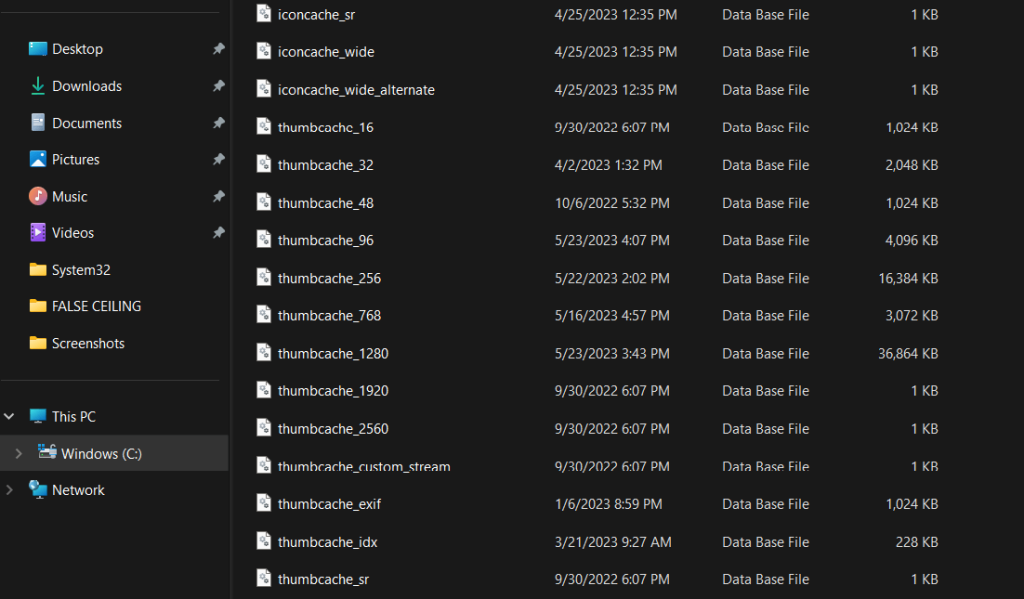
Task: Click the thumbcache_1280 file name
Action: coord(333,353)
